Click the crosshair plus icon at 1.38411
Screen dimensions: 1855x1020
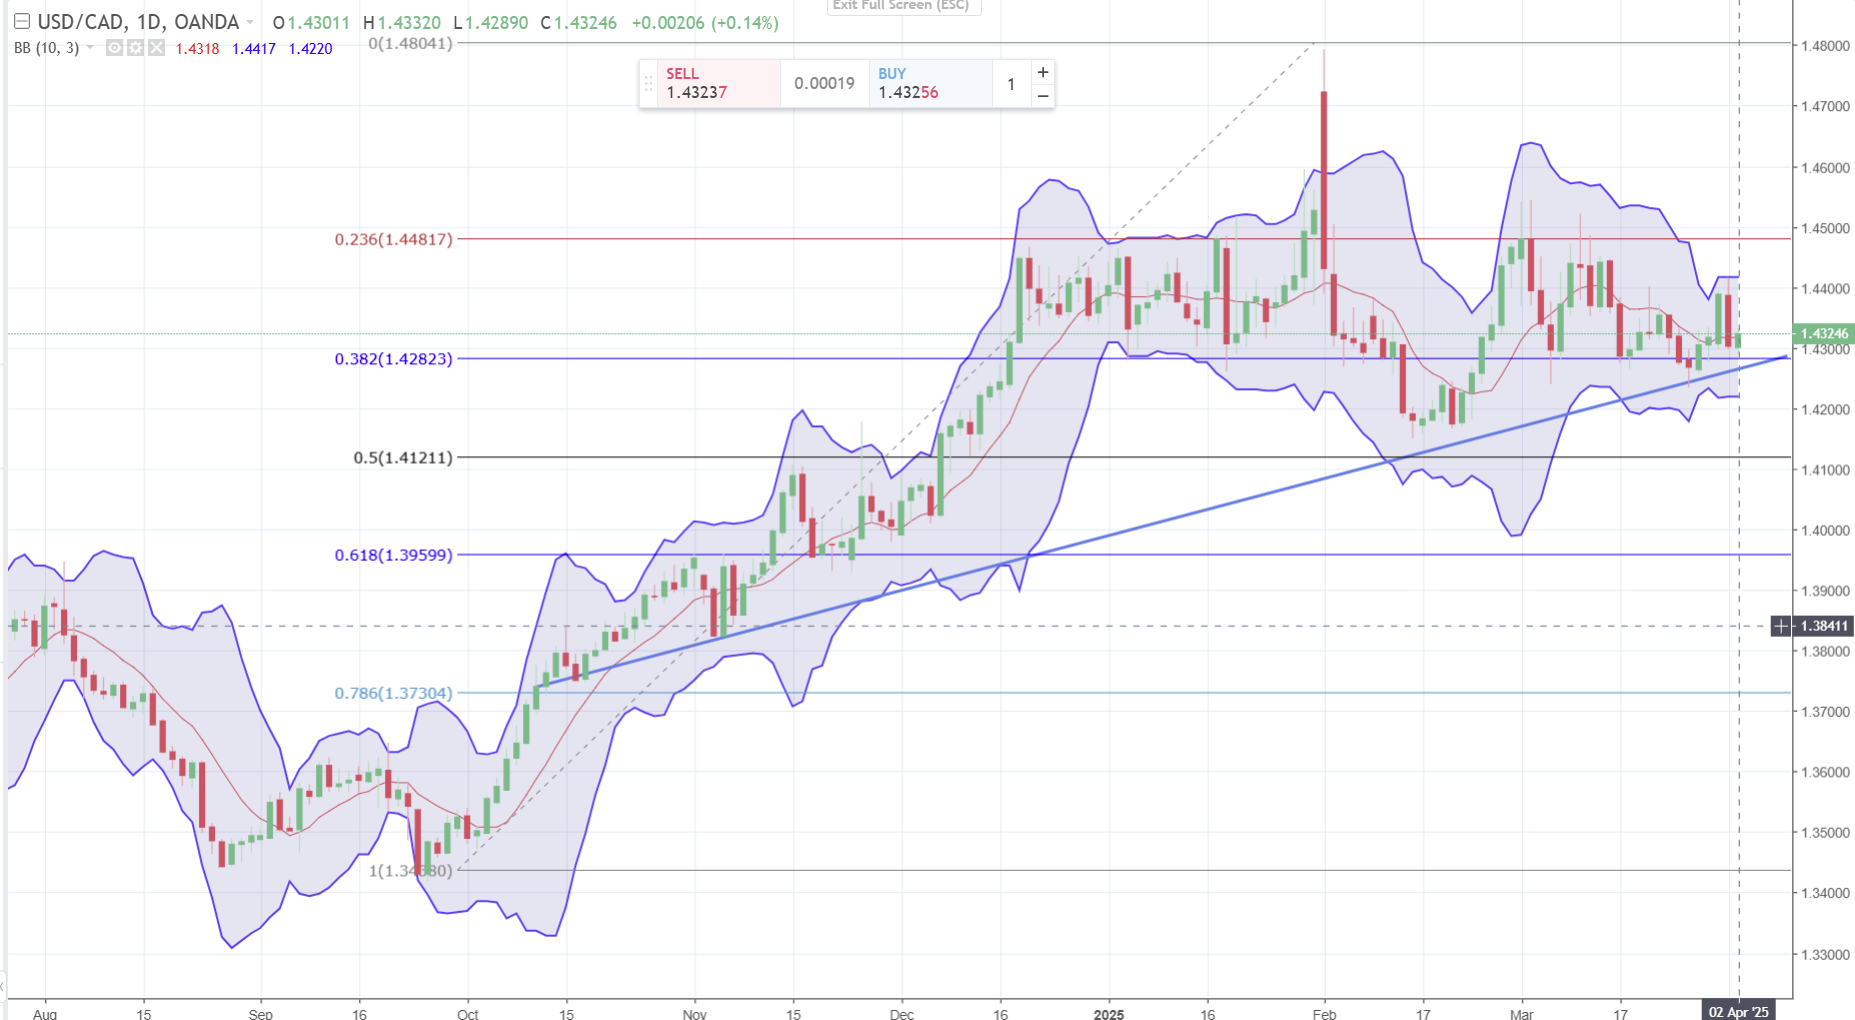click(x=1781, y=626)
